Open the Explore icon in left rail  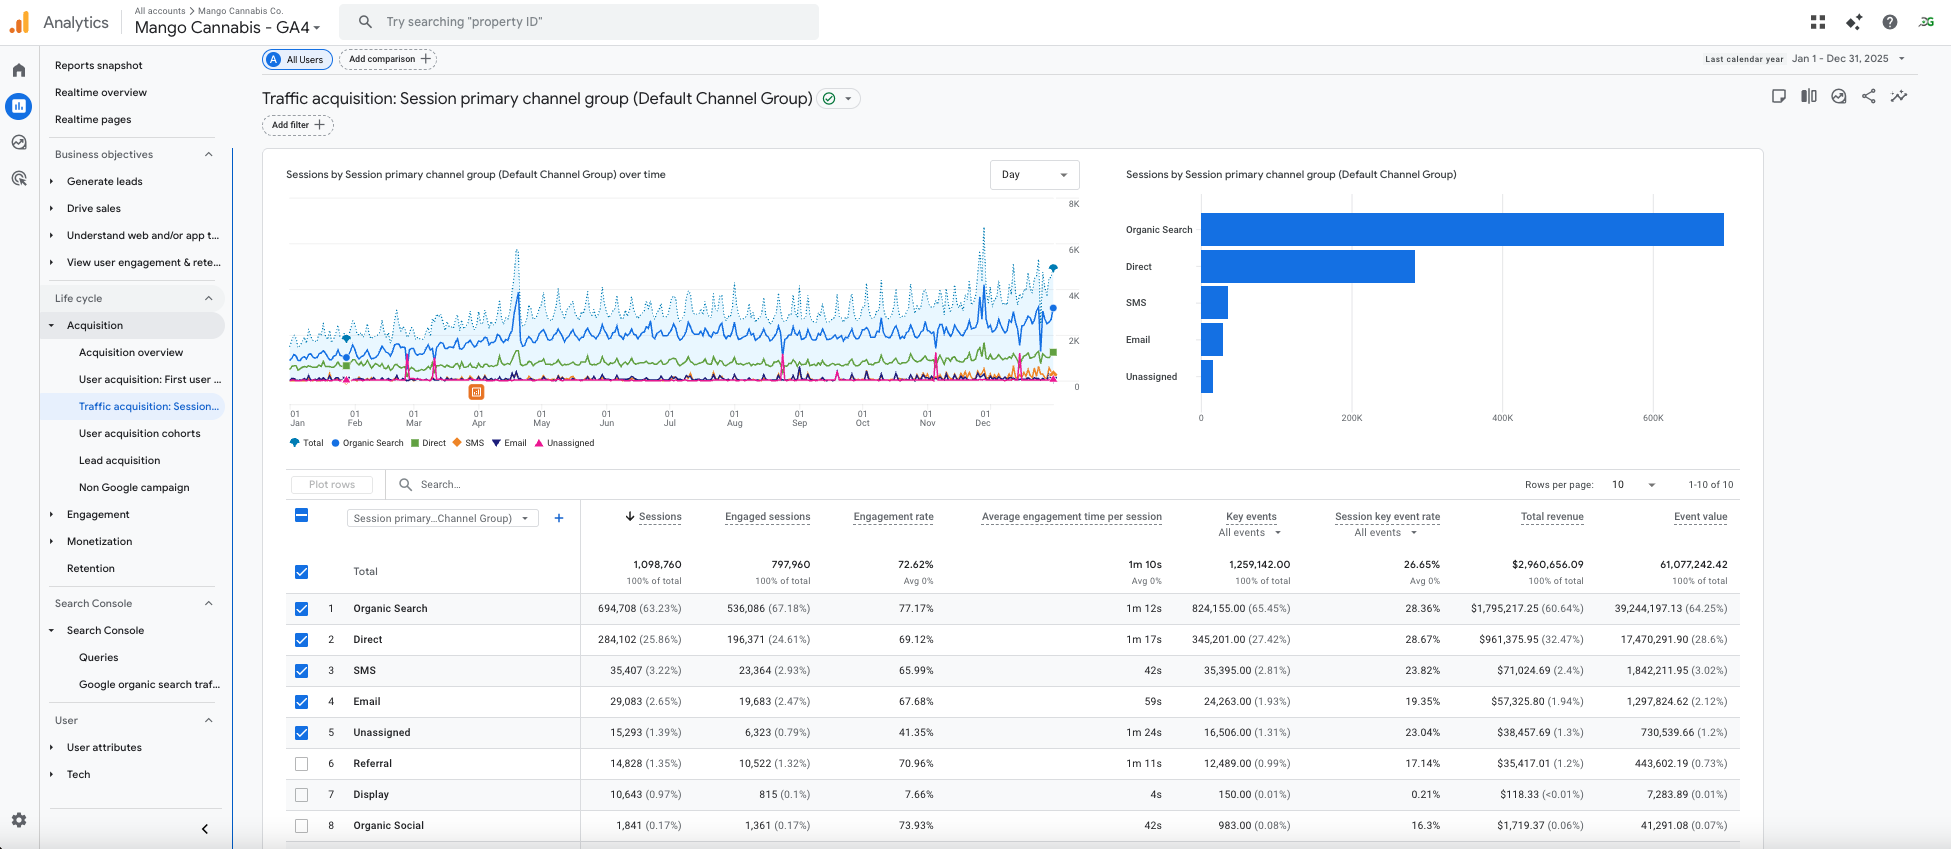click(19, 142)
